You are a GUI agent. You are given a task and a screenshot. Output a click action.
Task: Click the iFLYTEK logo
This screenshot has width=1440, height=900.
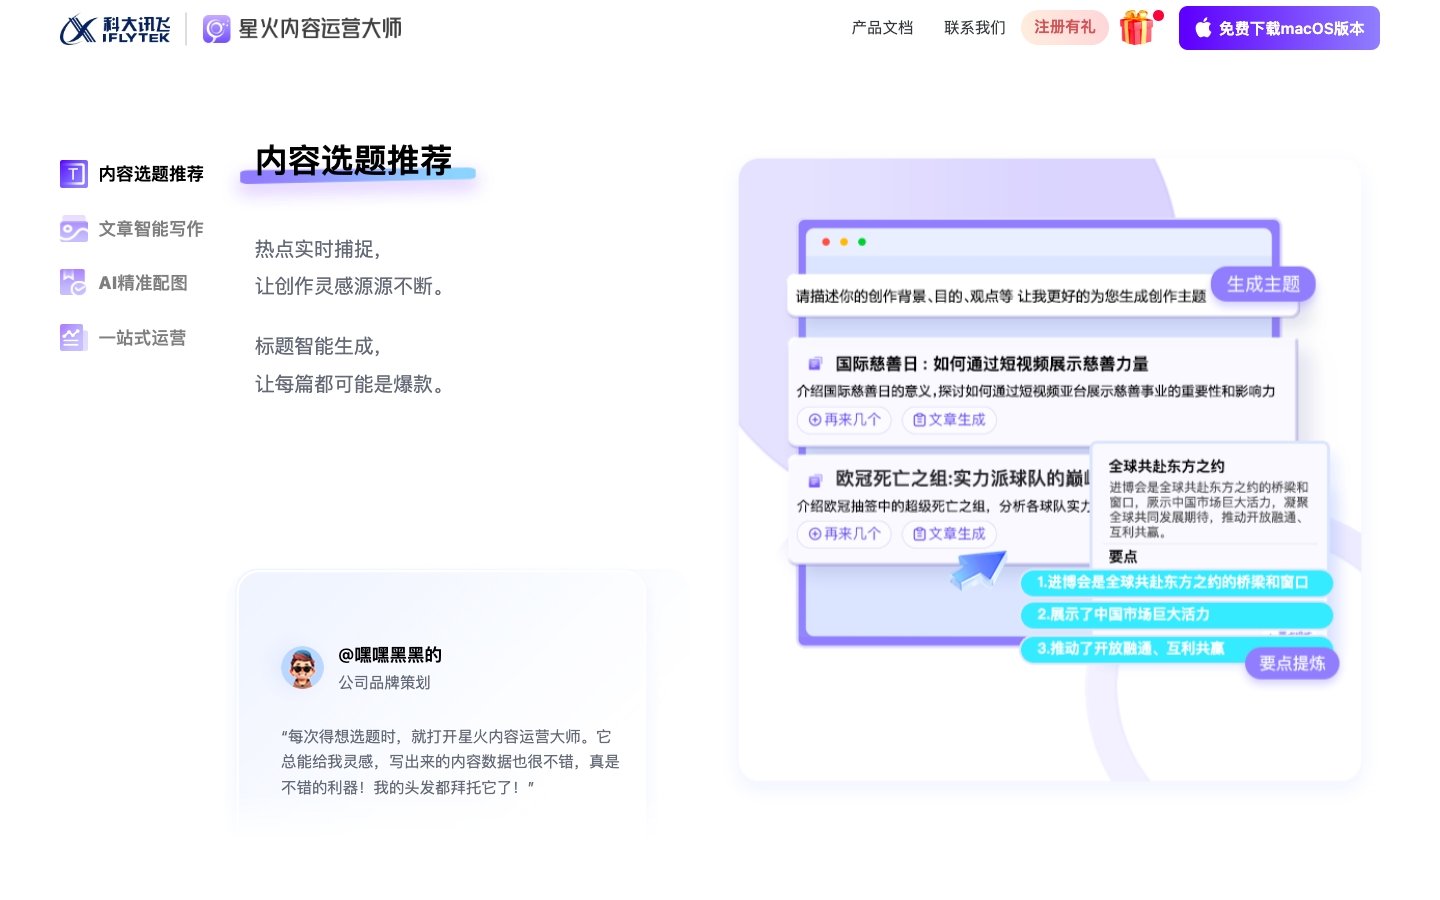point(115,29)
